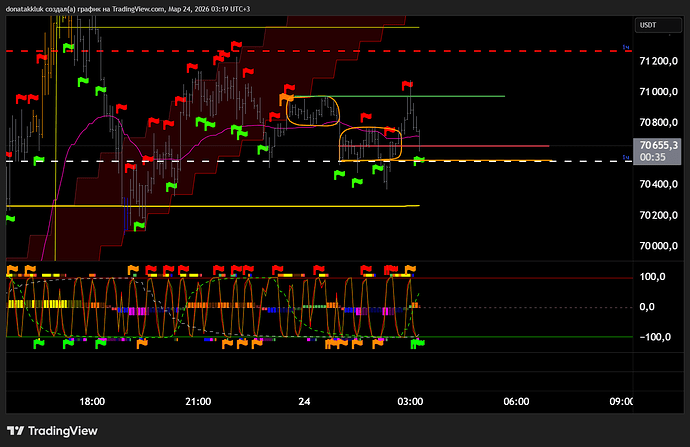
Task: Click the red flag above the latest price peak
Action: (x=408, y=86)
